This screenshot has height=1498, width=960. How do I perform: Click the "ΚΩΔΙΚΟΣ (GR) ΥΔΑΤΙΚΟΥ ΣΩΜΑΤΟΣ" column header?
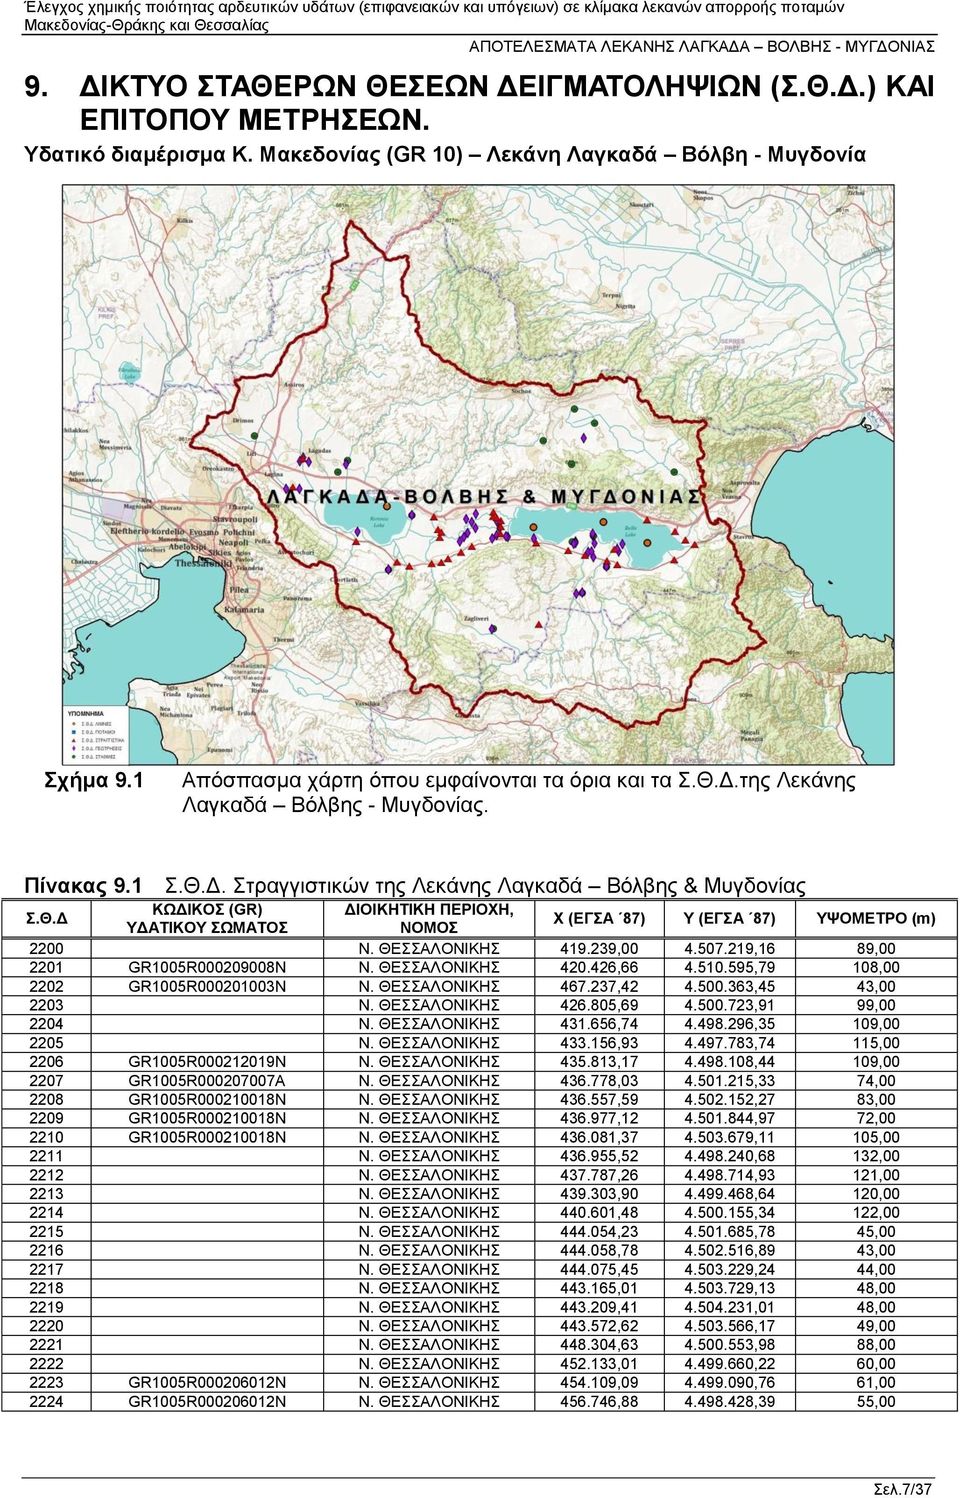tap(207, 918)
